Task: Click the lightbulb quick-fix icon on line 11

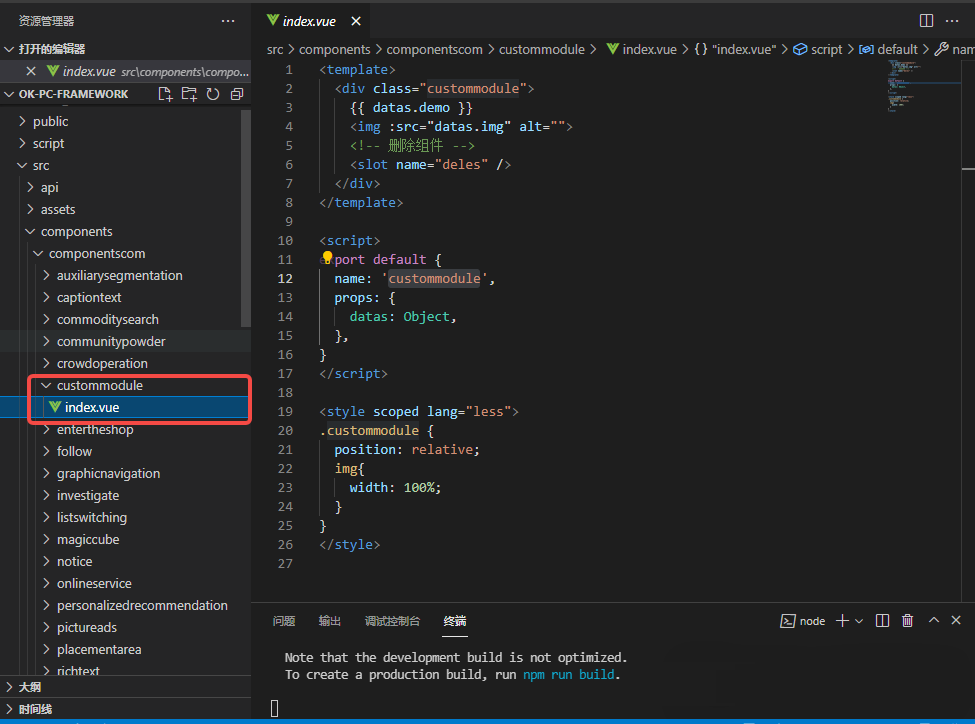Action: pyautogui.click(x=327, y=258)
